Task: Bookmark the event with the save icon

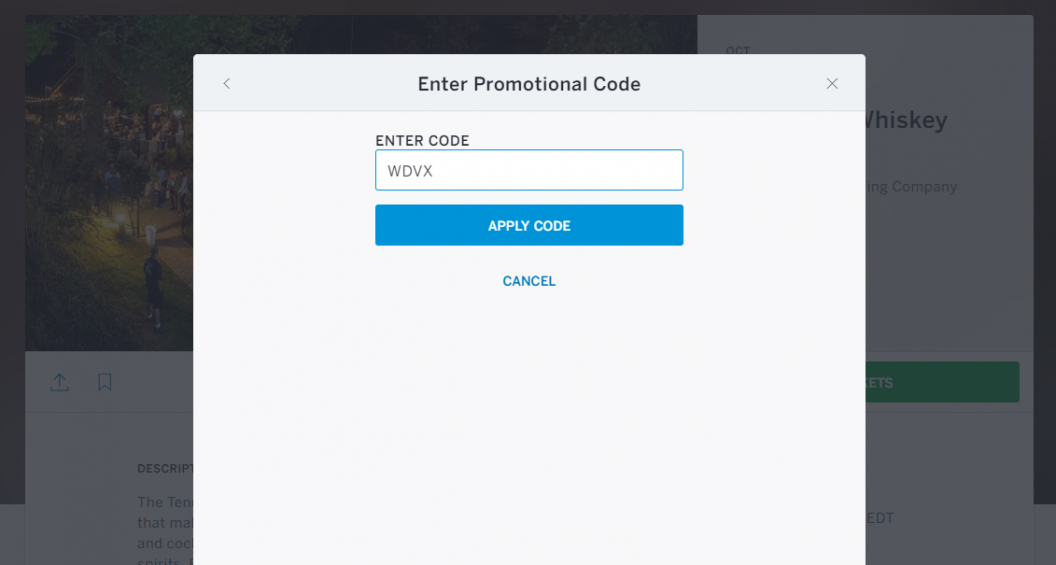Action: 105,382
